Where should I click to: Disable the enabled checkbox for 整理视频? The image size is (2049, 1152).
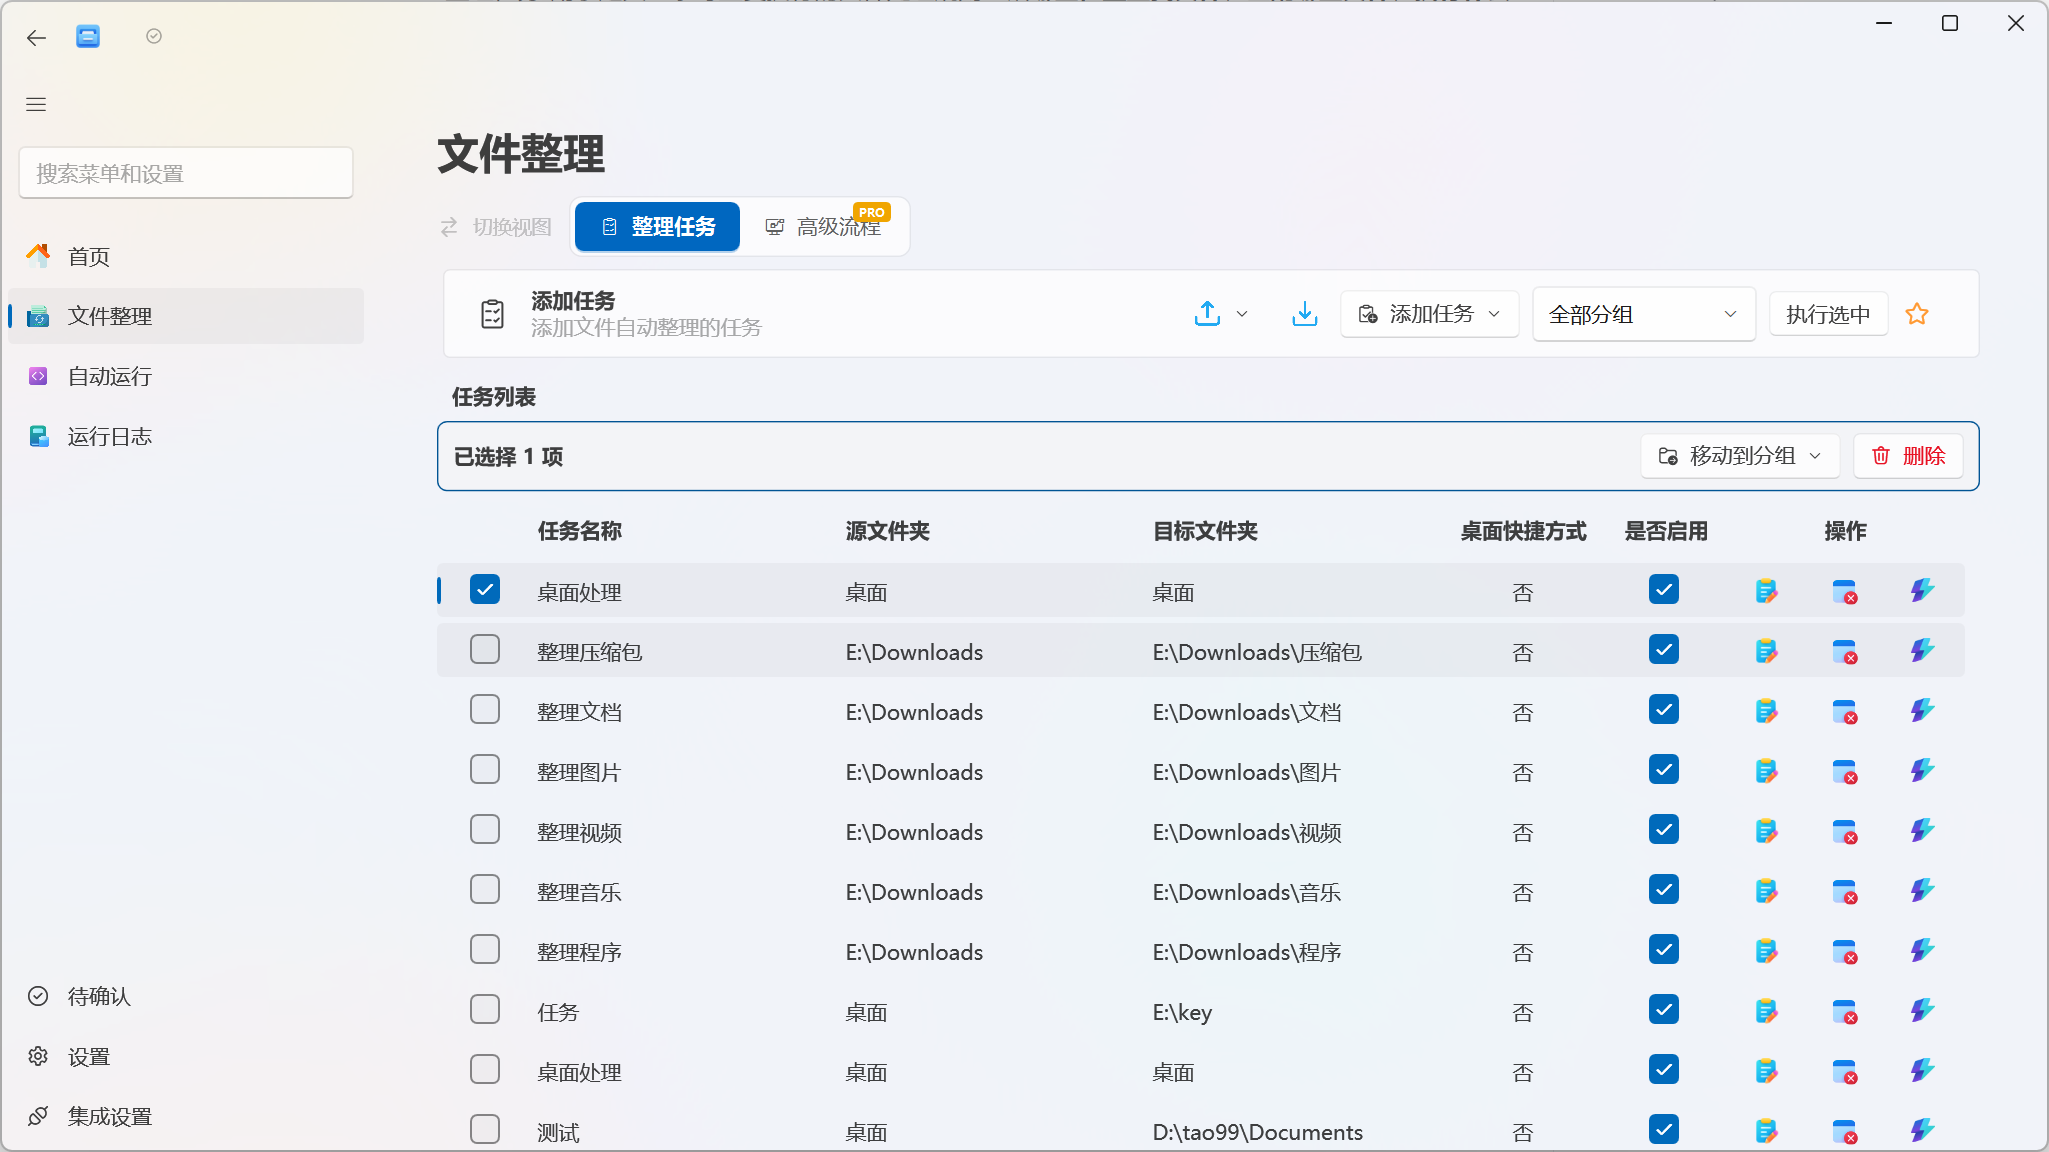1664,829
